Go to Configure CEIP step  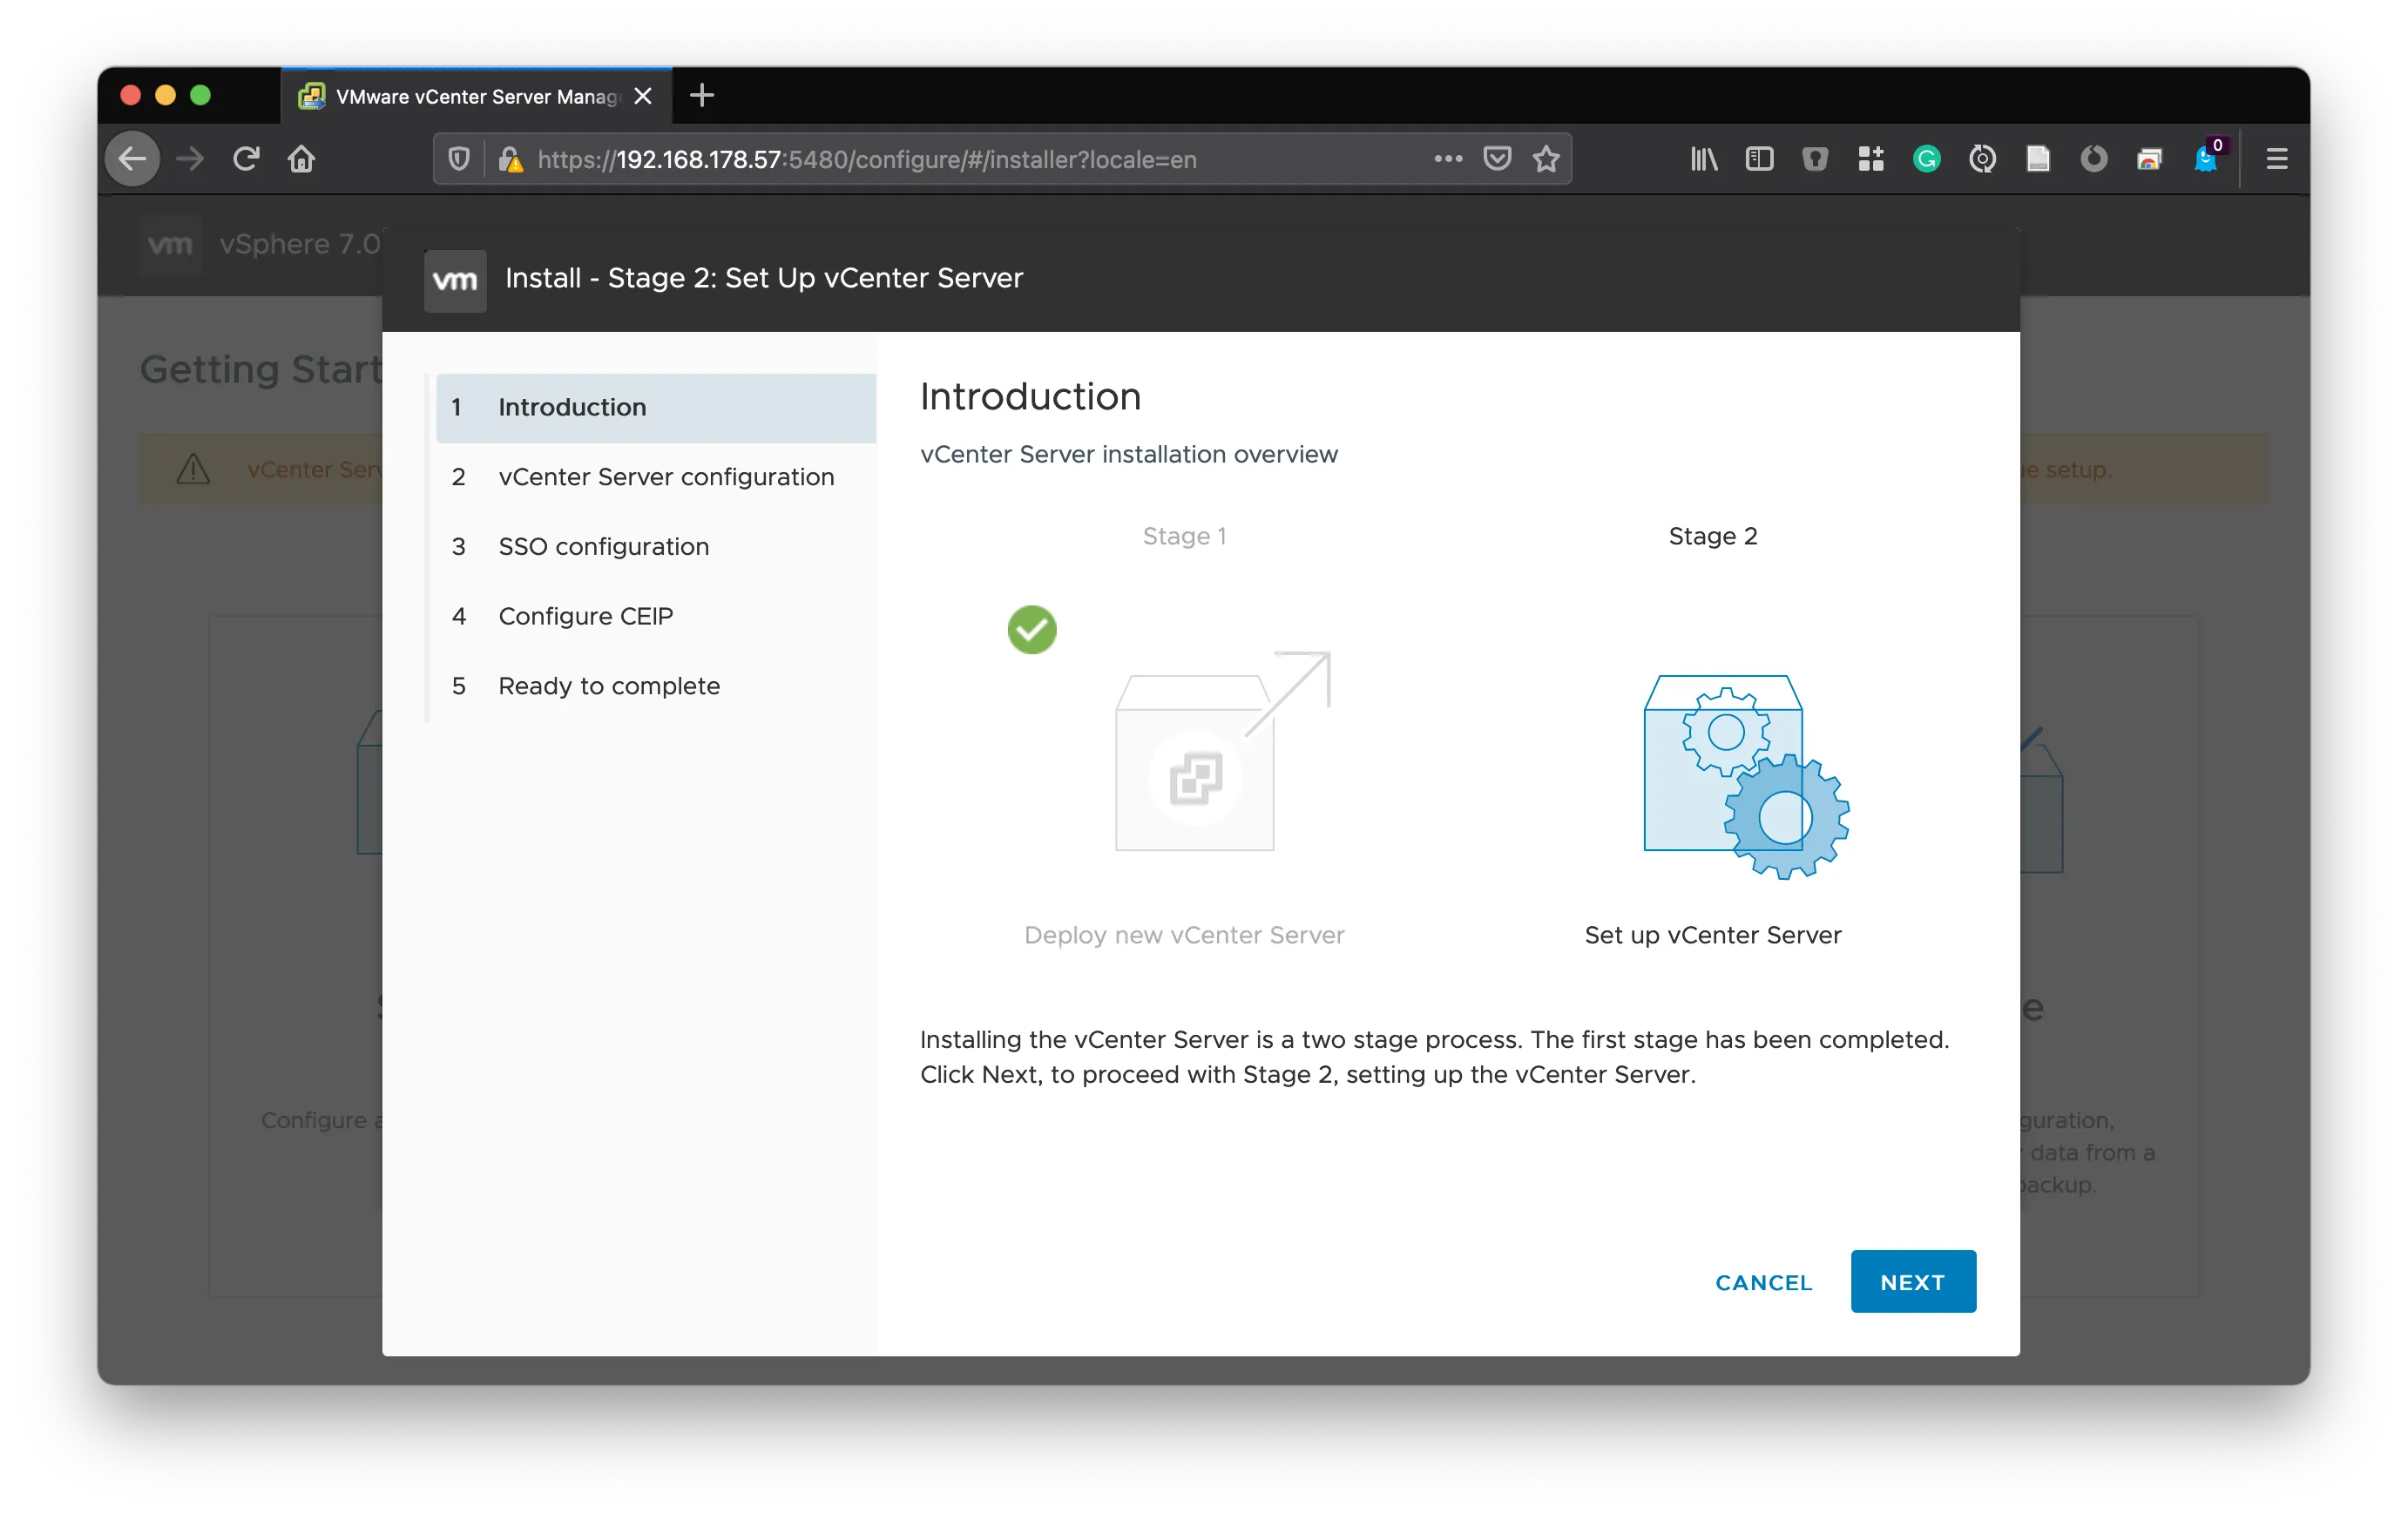point(585,616)
